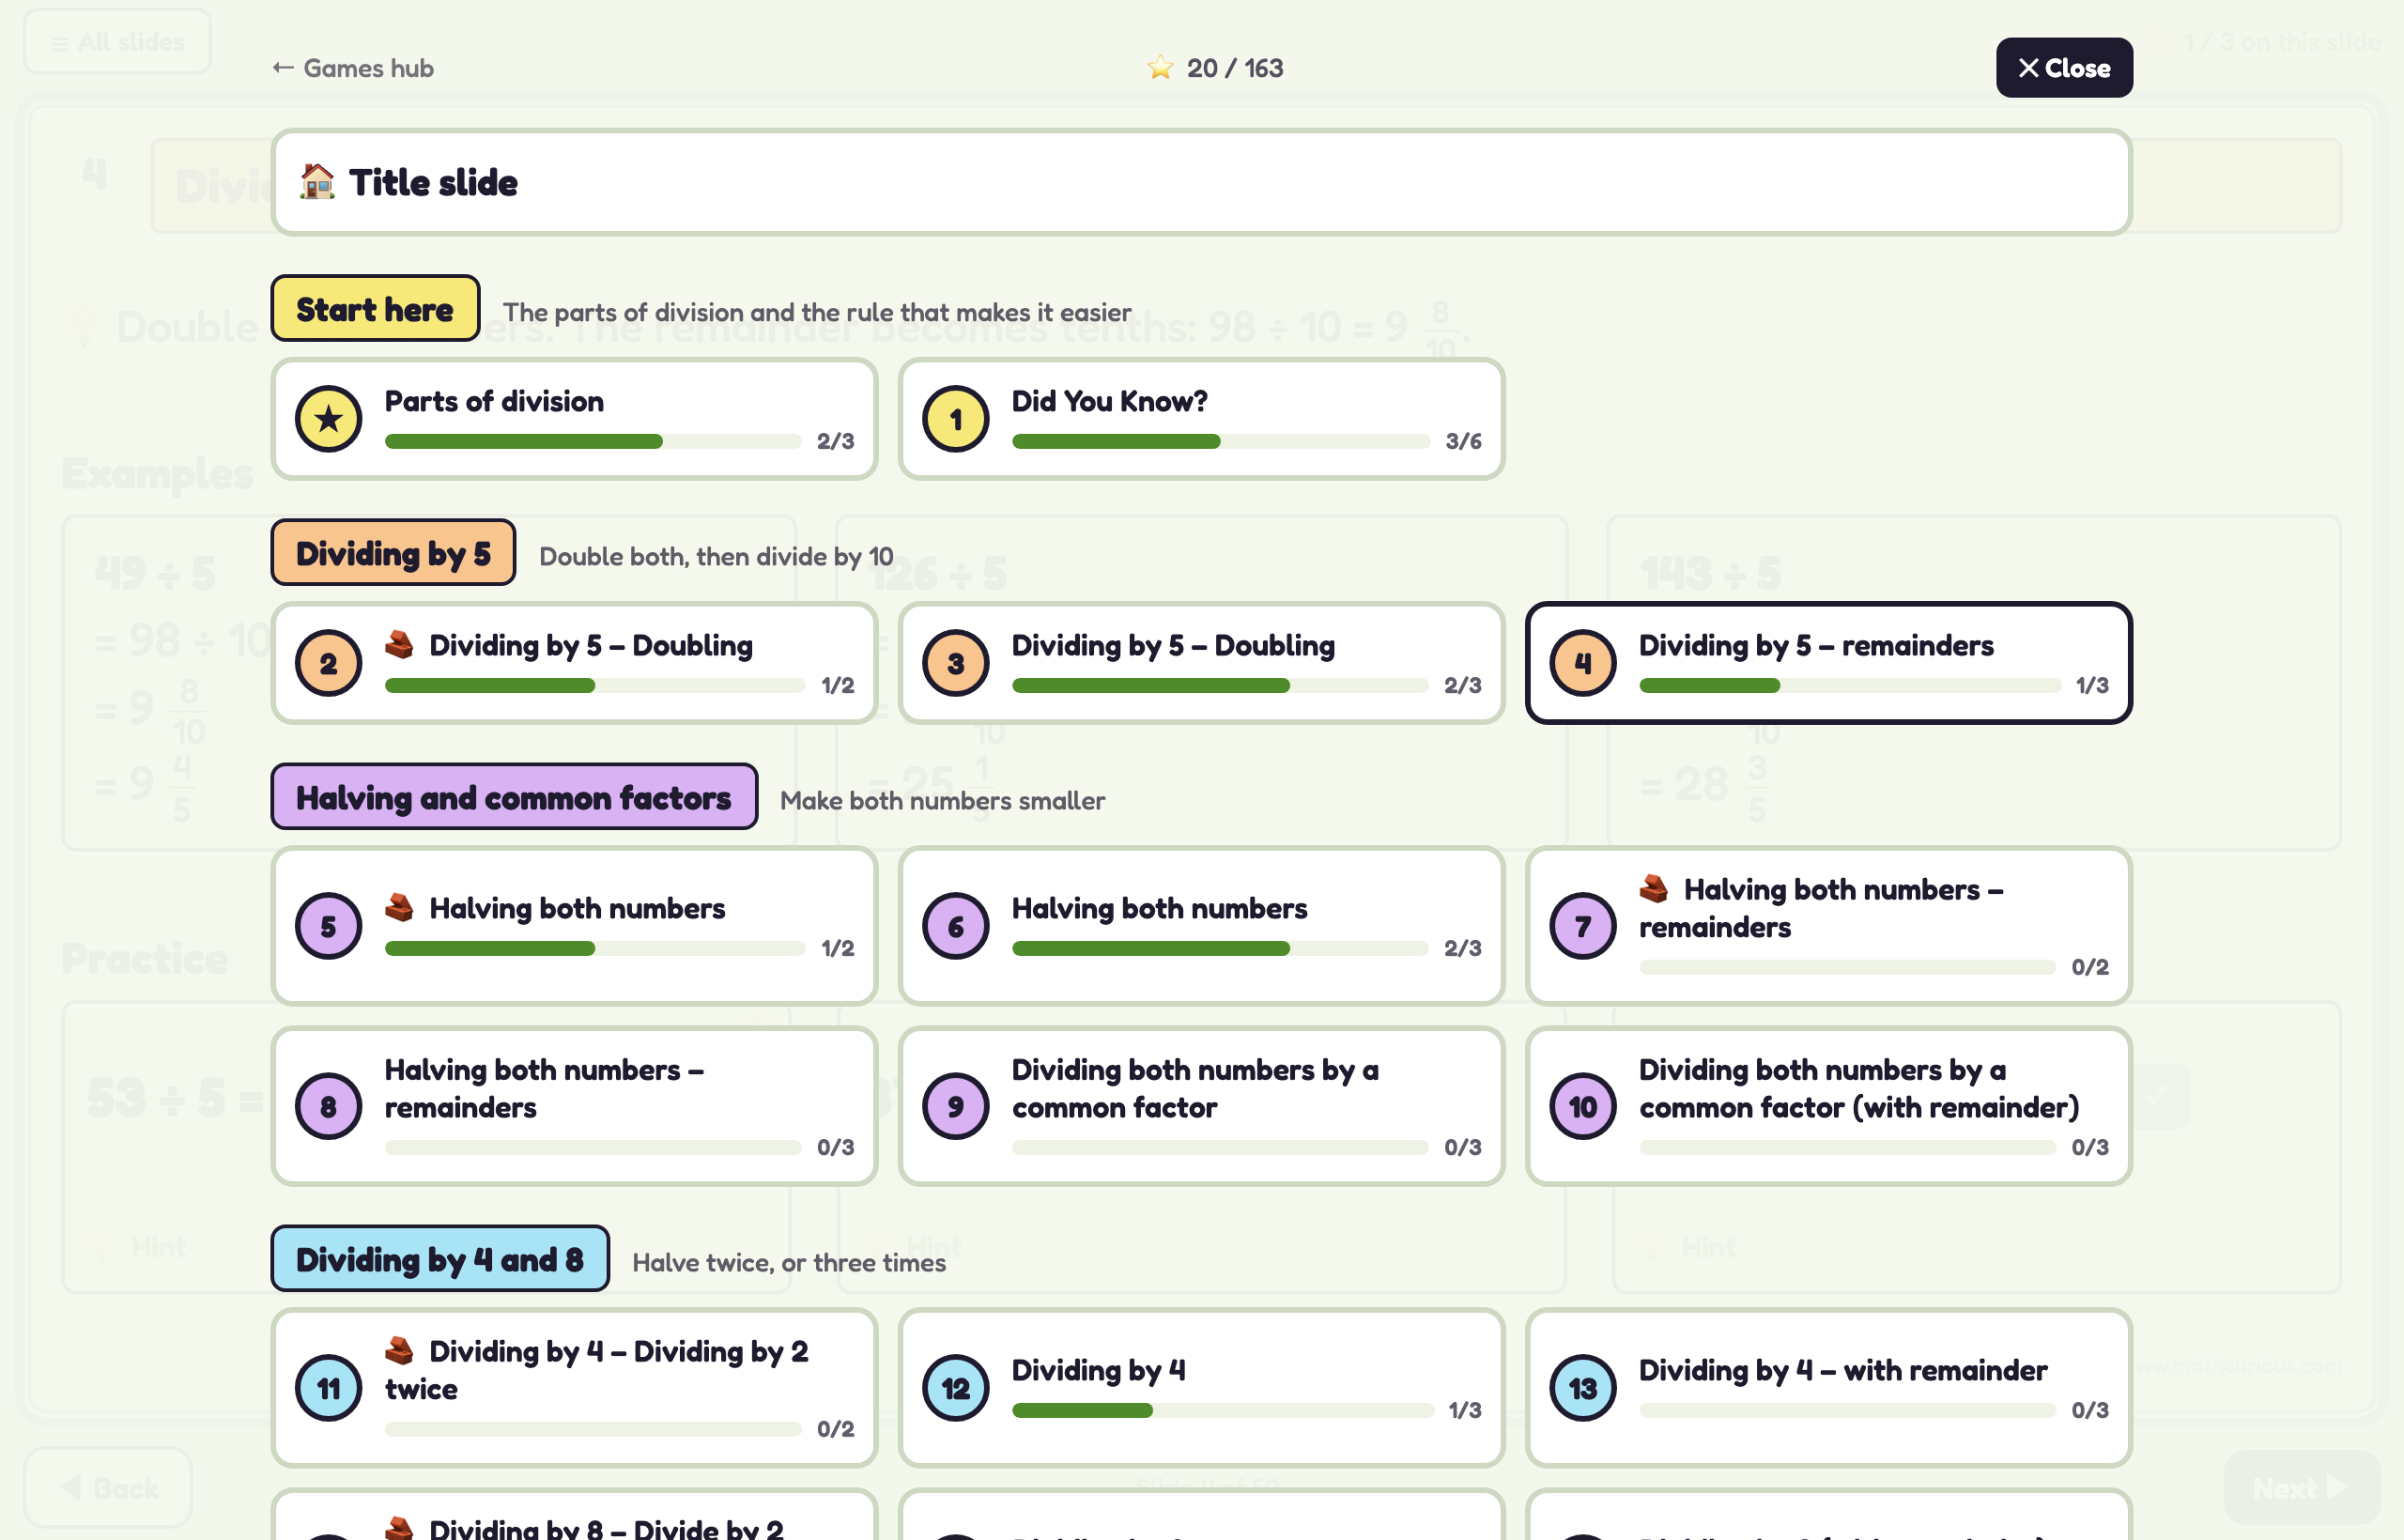Open the Title slide card
The image size is (2404, 1540).
tap(1201, 182)
